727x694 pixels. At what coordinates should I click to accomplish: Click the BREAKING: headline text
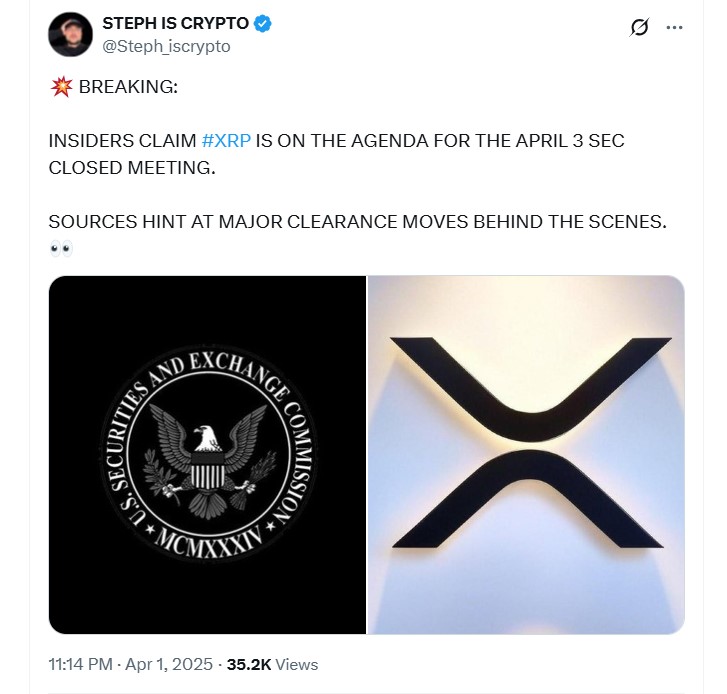(x=128, y=87)
